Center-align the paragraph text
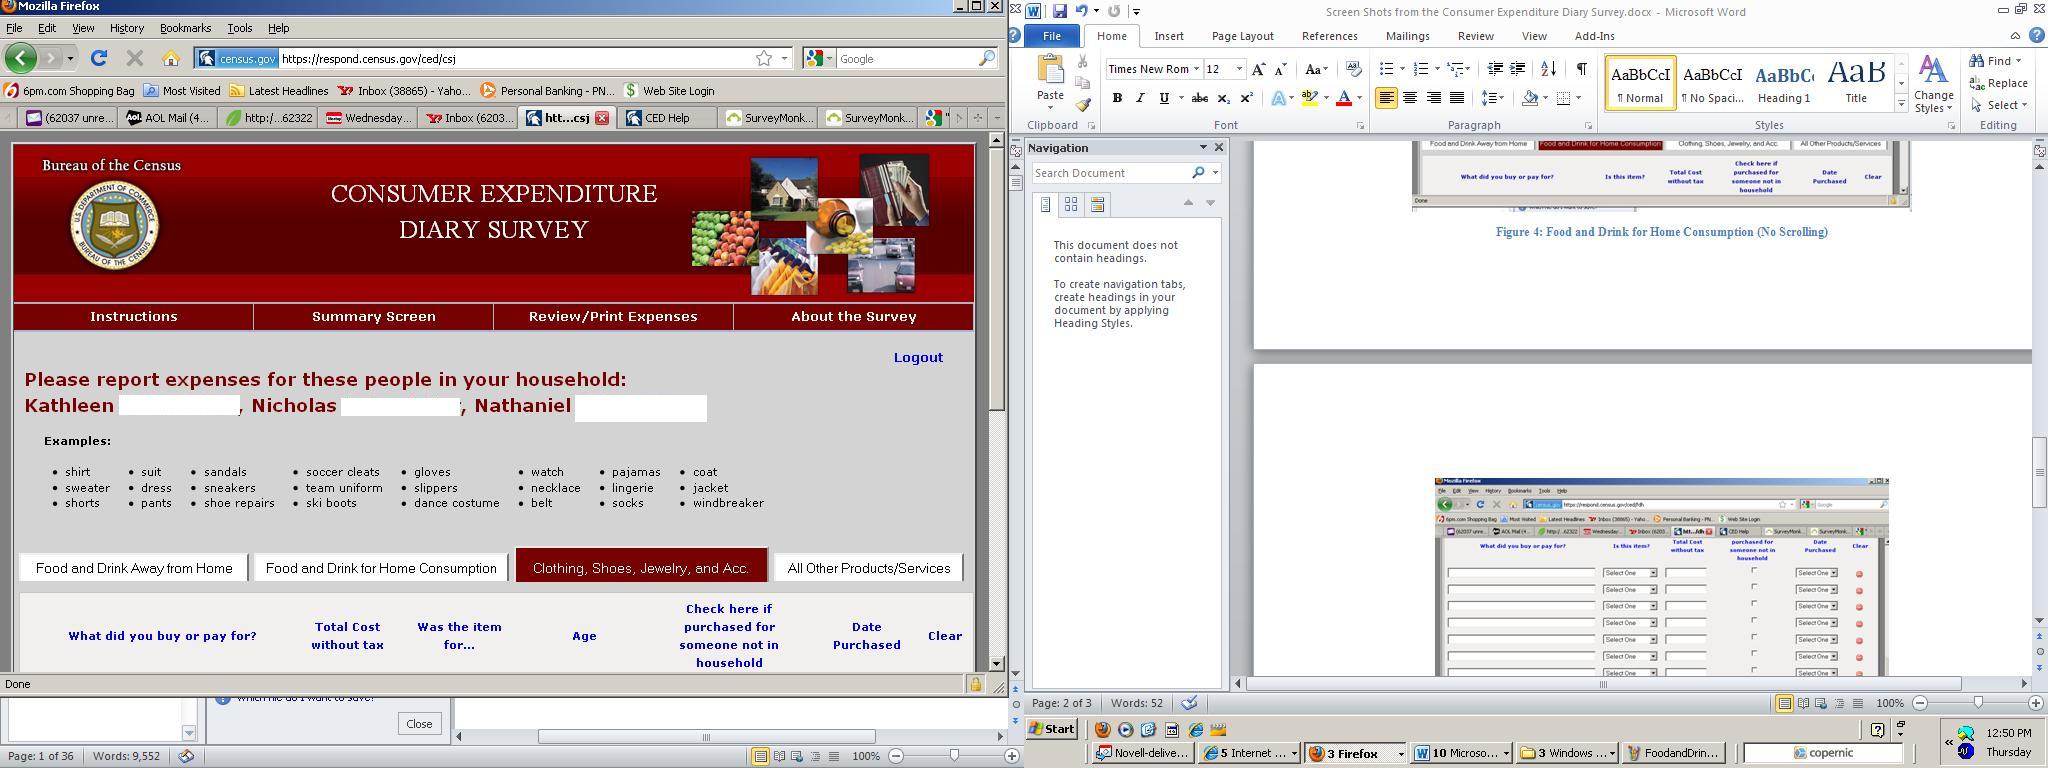 click(1410, 98)
